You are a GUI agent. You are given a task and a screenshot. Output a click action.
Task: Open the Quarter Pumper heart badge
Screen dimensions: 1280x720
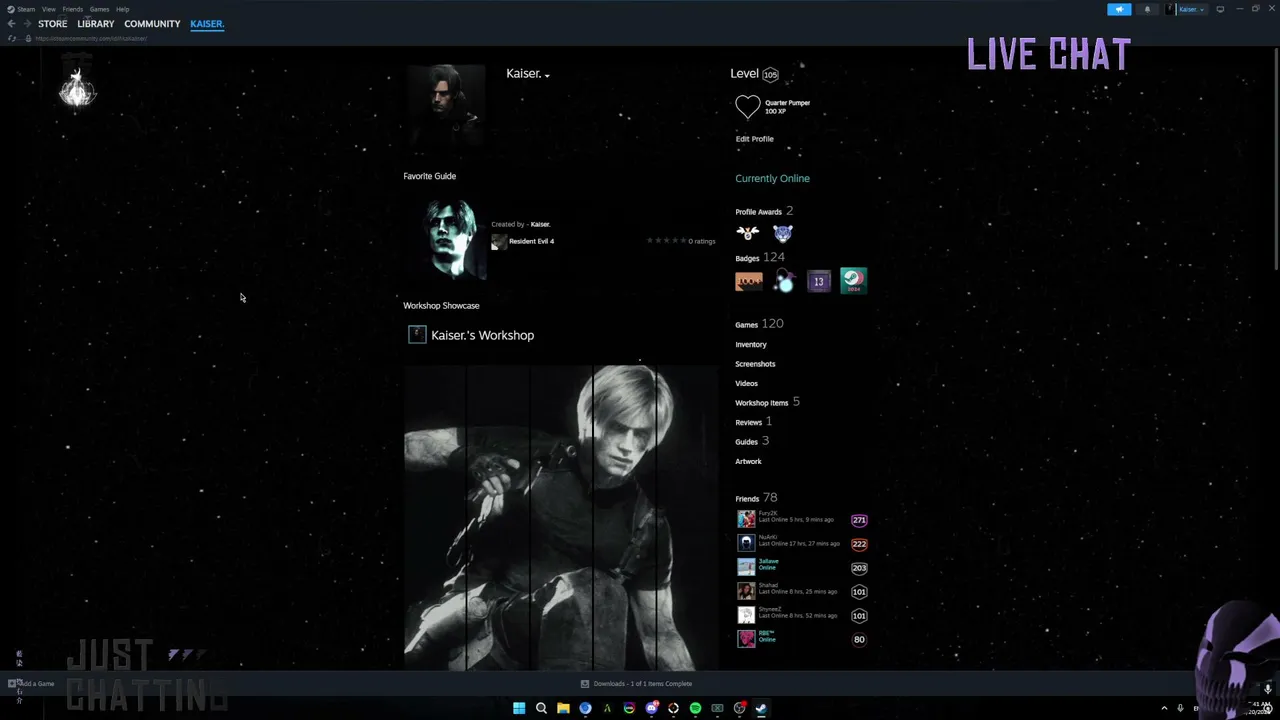tap(748, 107)
